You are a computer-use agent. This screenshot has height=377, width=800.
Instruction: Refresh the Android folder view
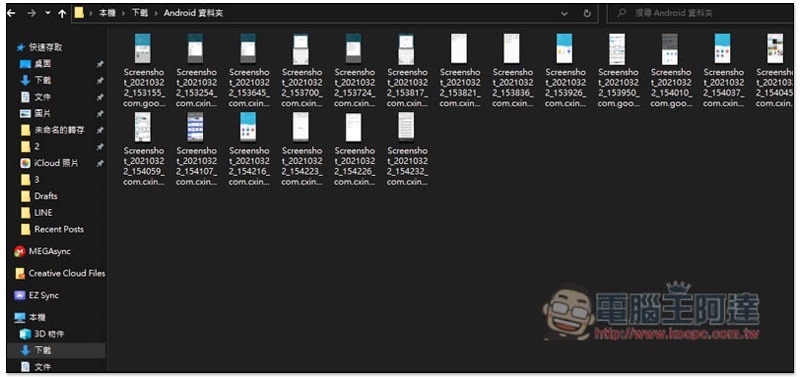click(587, 13)
